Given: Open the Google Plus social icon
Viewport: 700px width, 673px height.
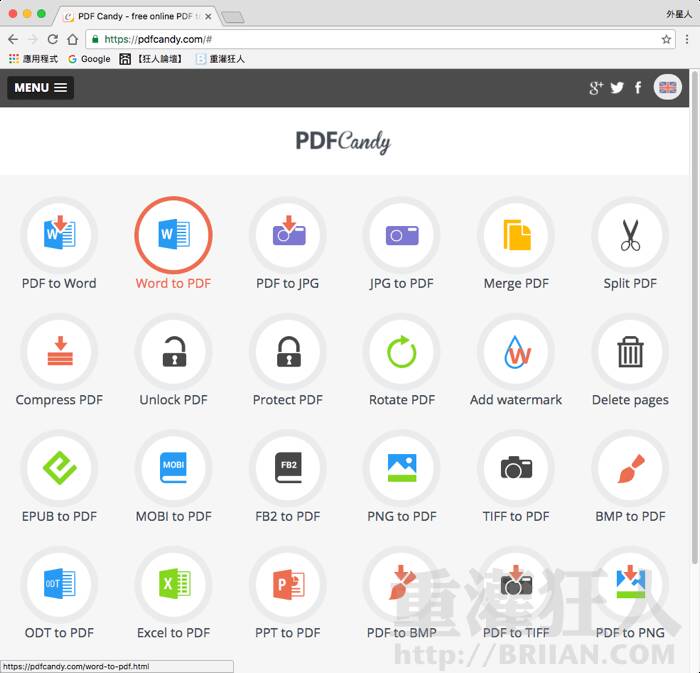Looking at the screenshot, I should (596, 88).
